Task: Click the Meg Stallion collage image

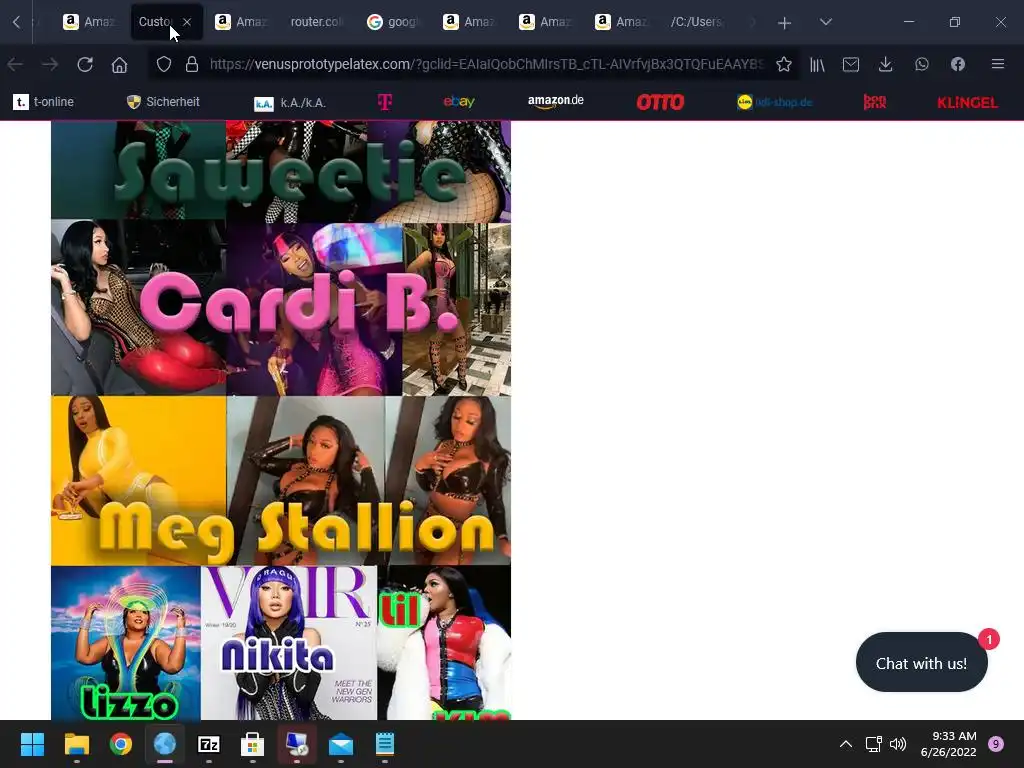Action: click(281, 481)
